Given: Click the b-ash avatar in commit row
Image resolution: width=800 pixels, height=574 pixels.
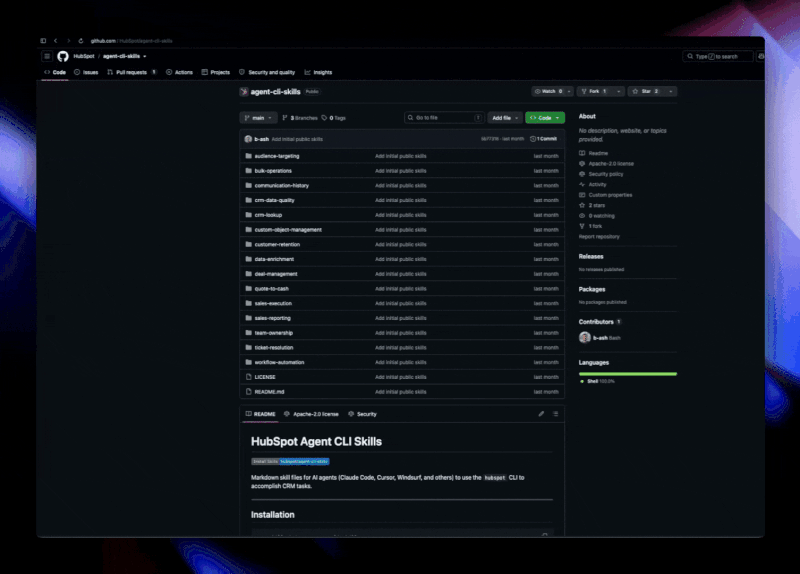Looking at the screenshot, I should (x=248, y=139).
